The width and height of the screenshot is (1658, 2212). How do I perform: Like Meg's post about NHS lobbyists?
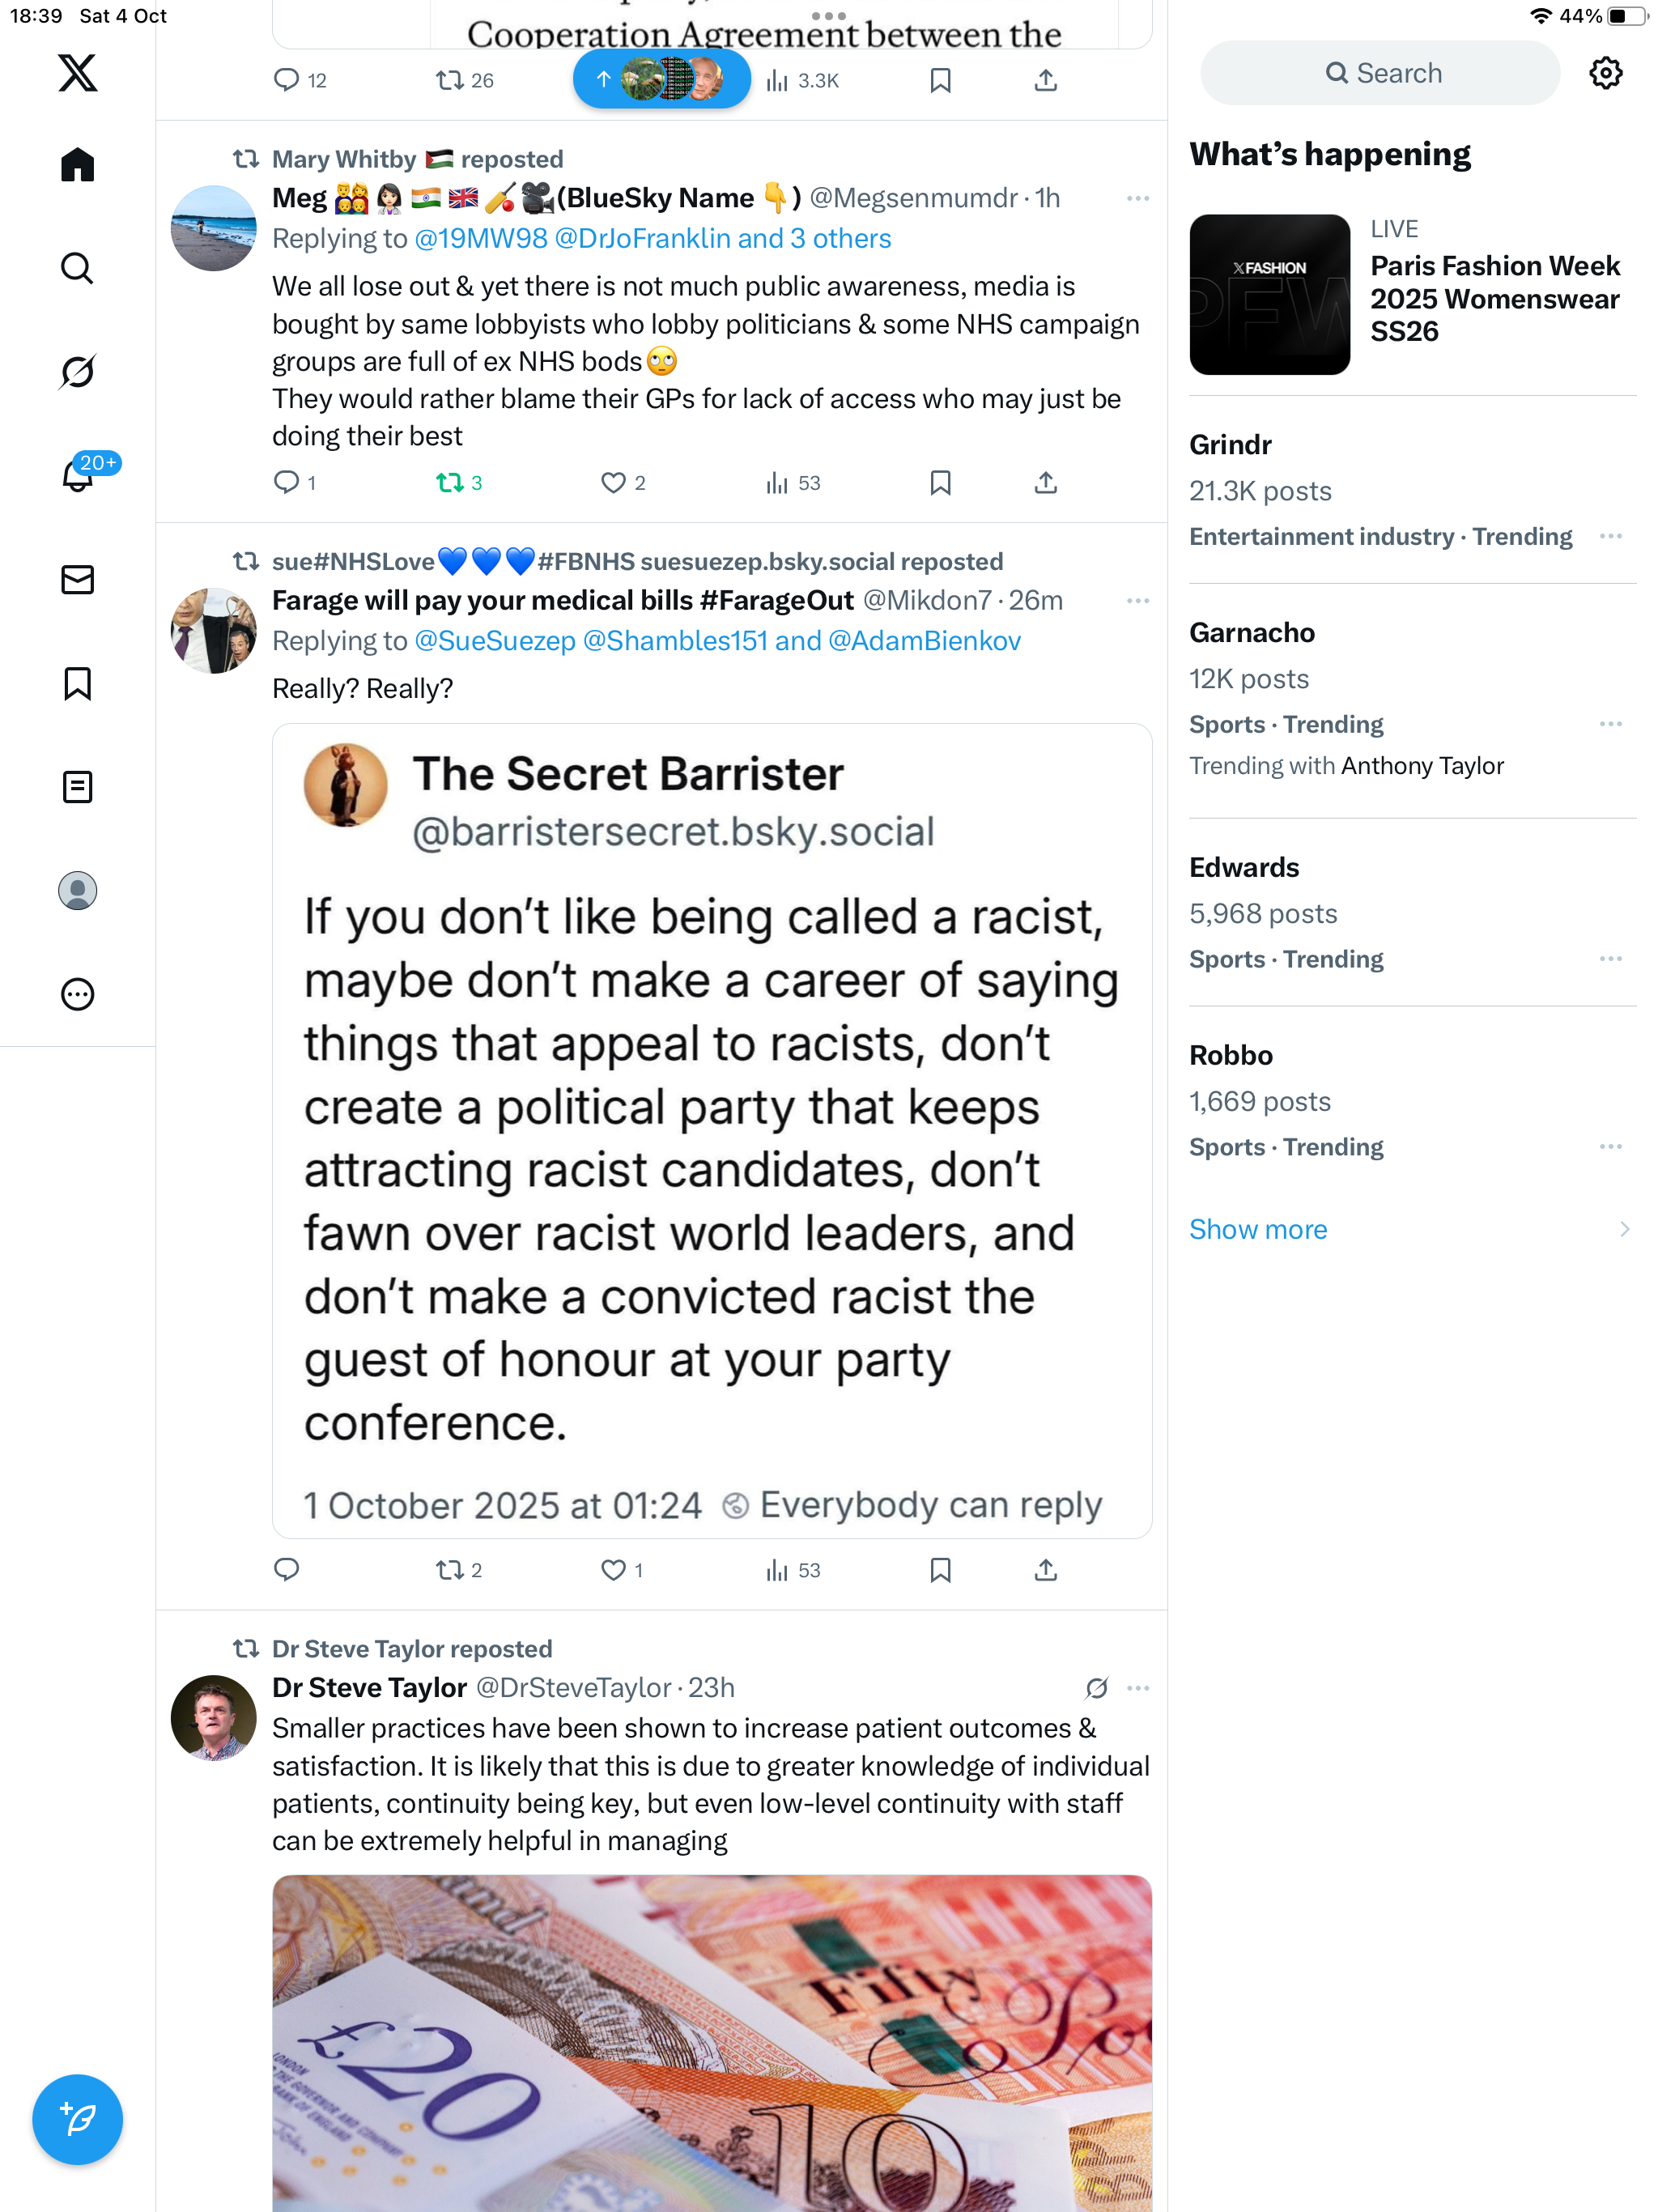pos(613,483)
